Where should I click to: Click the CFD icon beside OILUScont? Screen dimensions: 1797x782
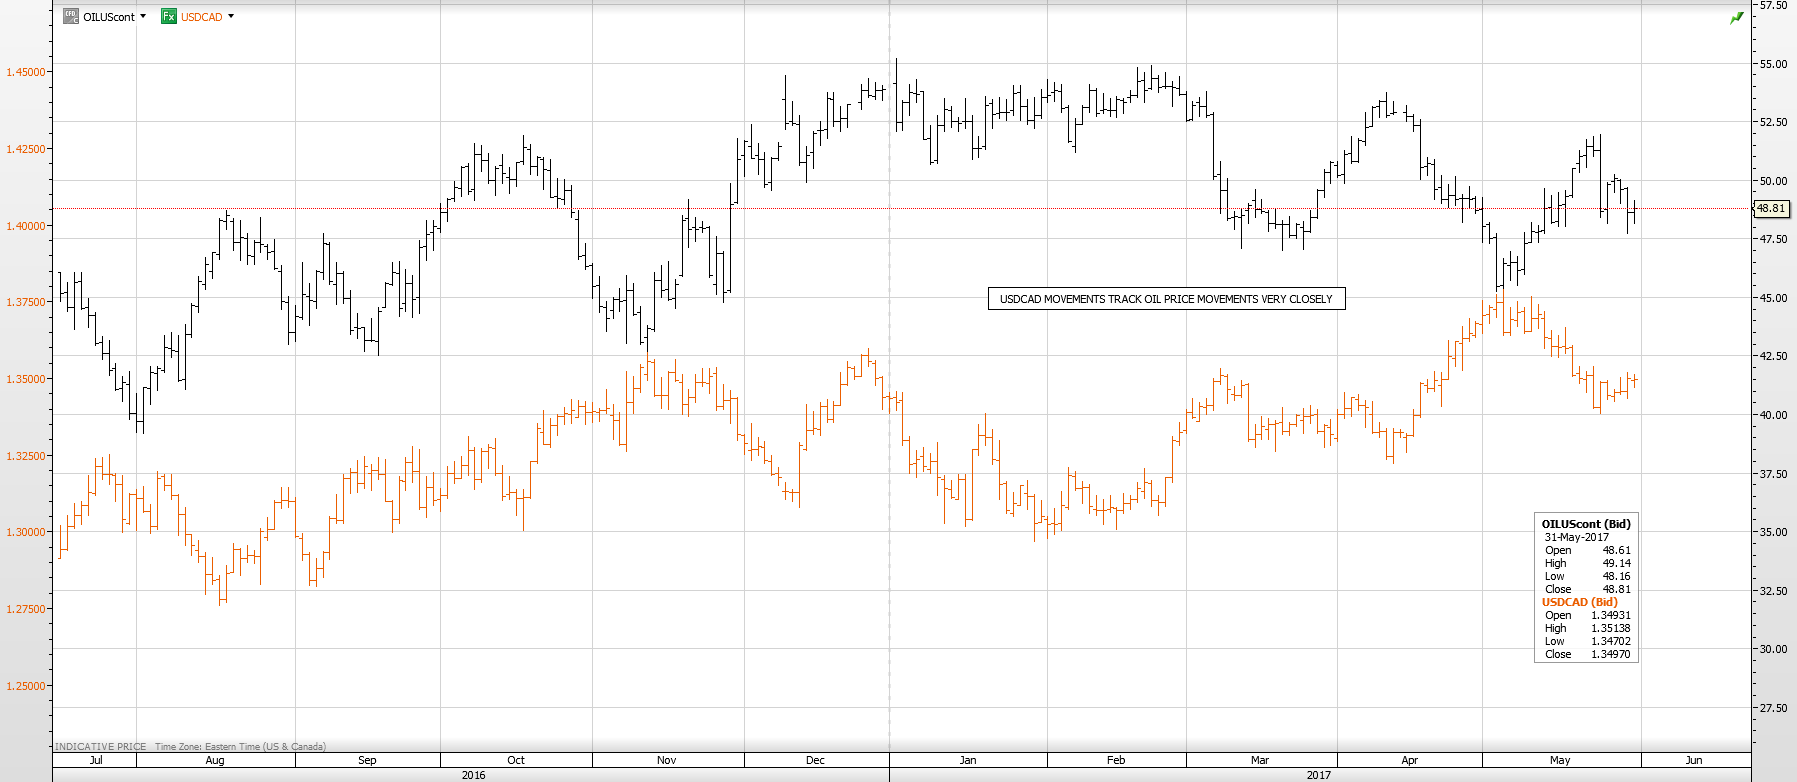71,16
